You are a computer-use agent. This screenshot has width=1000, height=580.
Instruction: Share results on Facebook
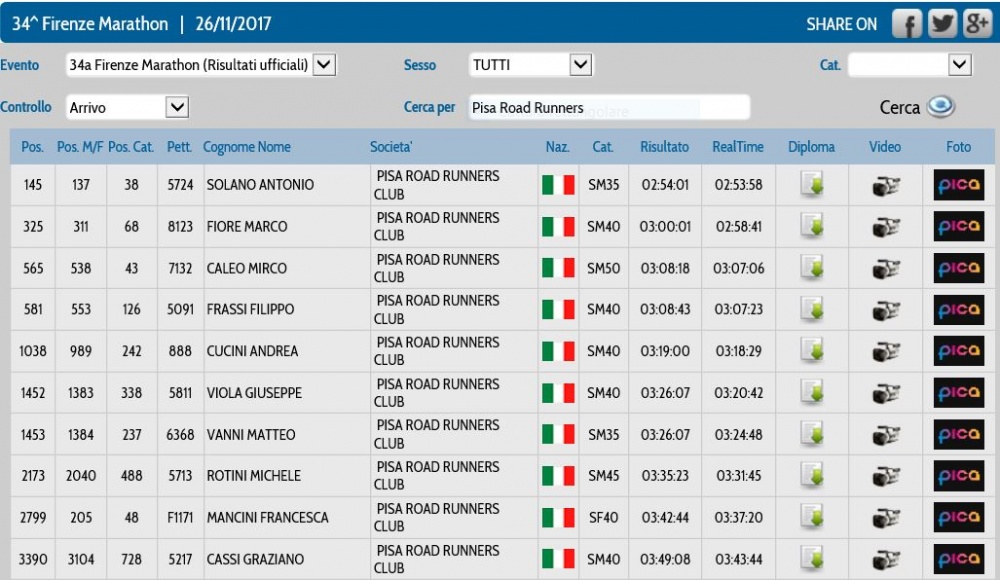pos(906,24)
